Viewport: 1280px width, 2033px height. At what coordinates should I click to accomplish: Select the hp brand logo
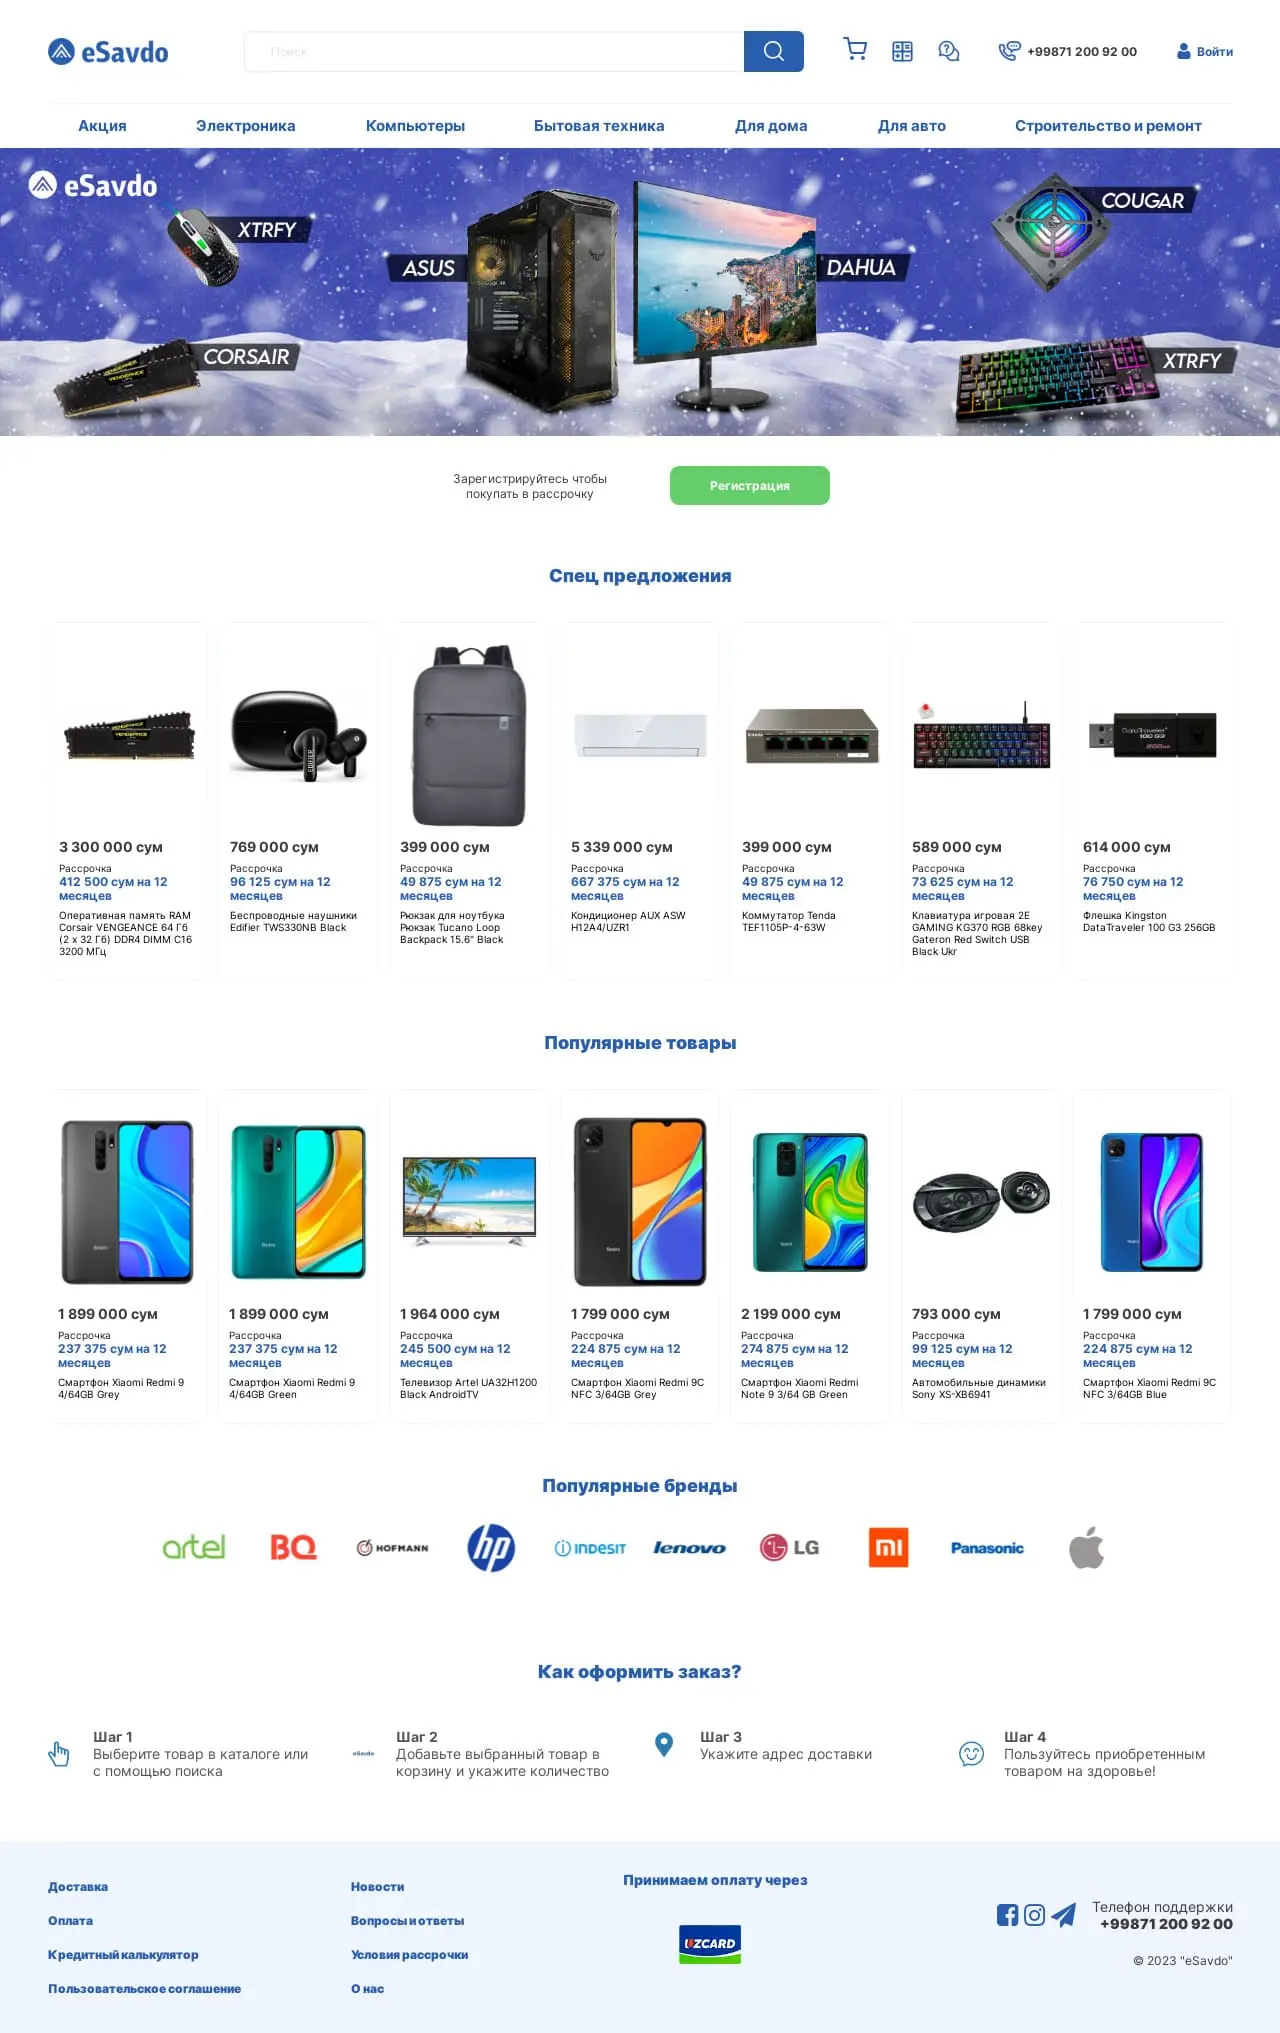pos(491,1548)
